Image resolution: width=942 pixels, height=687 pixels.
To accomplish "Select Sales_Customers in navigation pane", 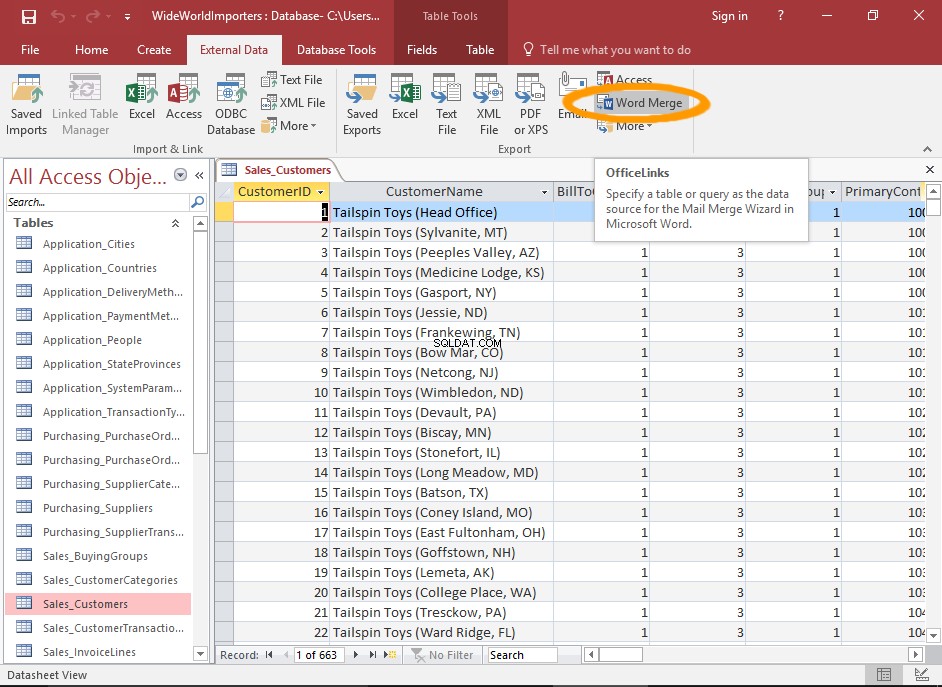I will tap(98, 604).
